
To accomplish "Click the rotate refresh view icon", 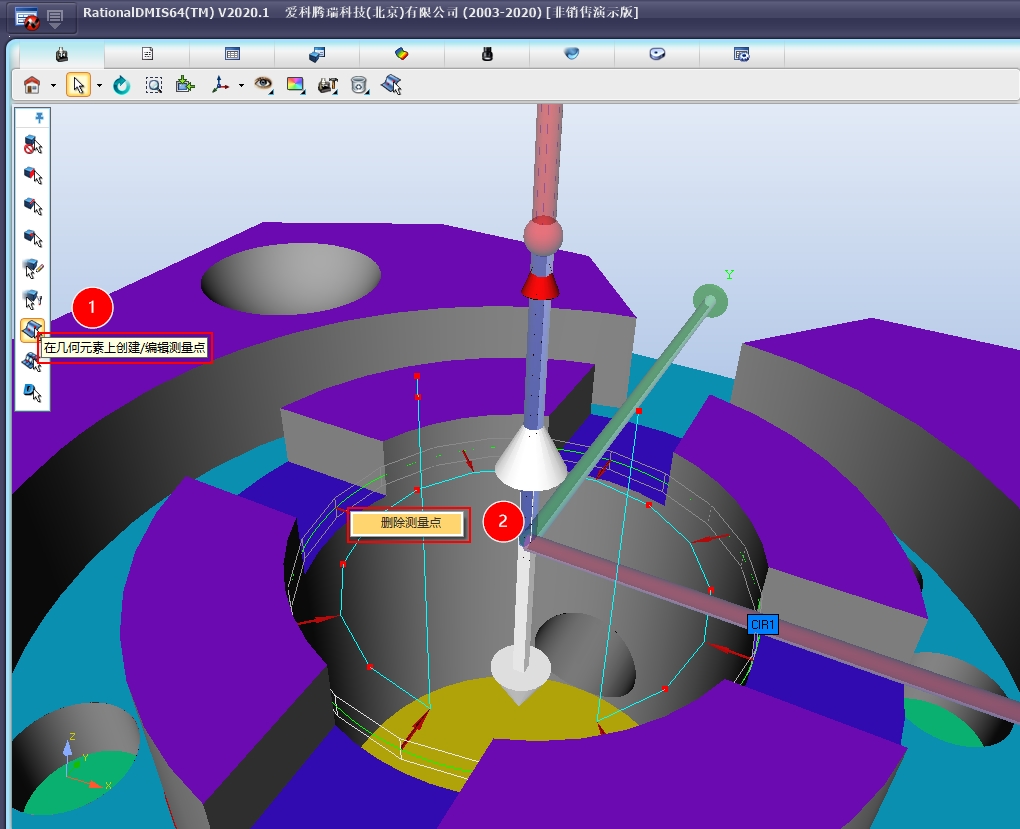I will (x=122, y=85).
